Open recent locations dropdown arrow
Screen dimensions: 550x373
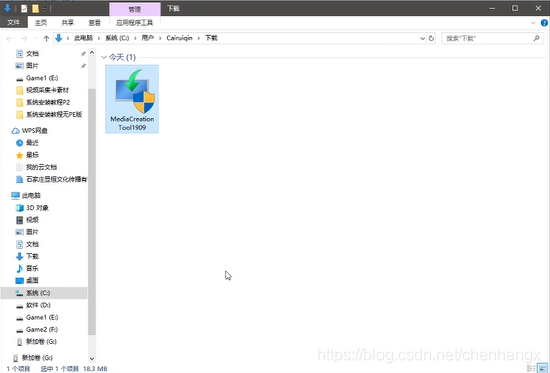point(36,38)
